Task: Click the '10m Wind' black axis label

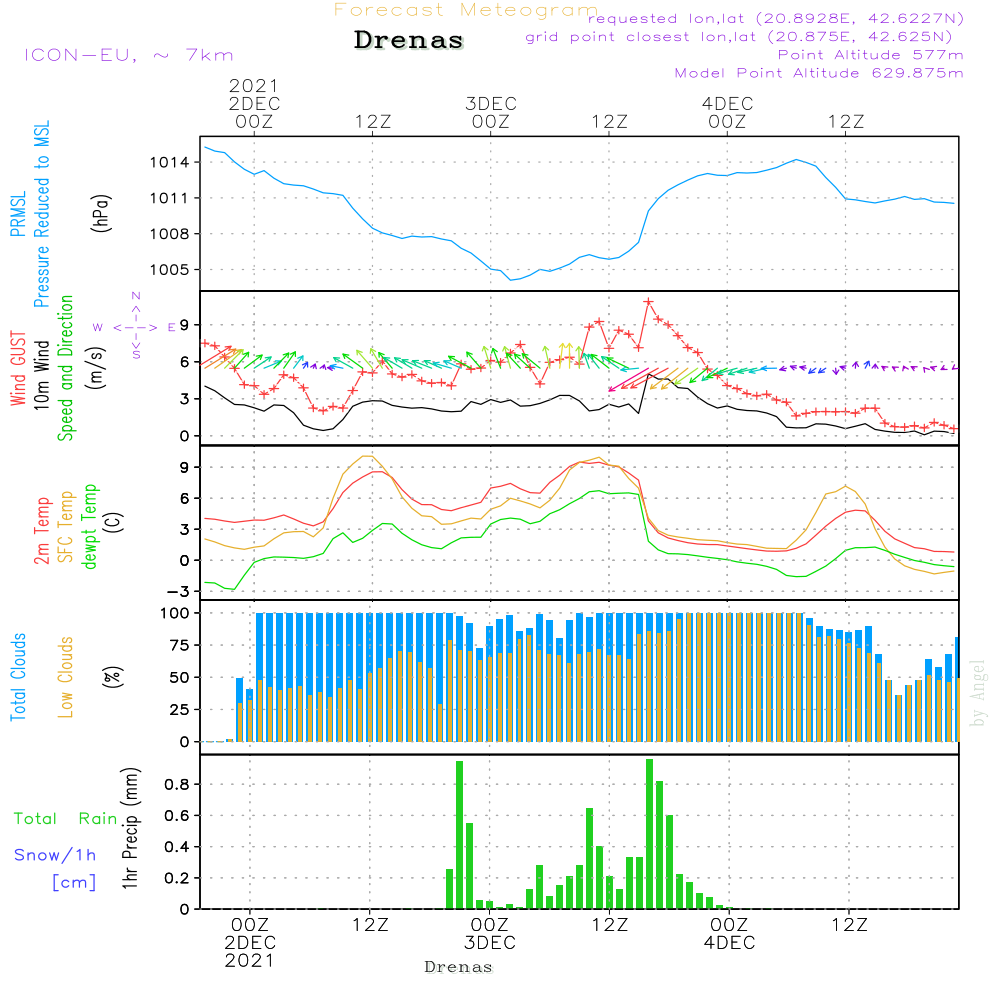Action: coord(41,375)
